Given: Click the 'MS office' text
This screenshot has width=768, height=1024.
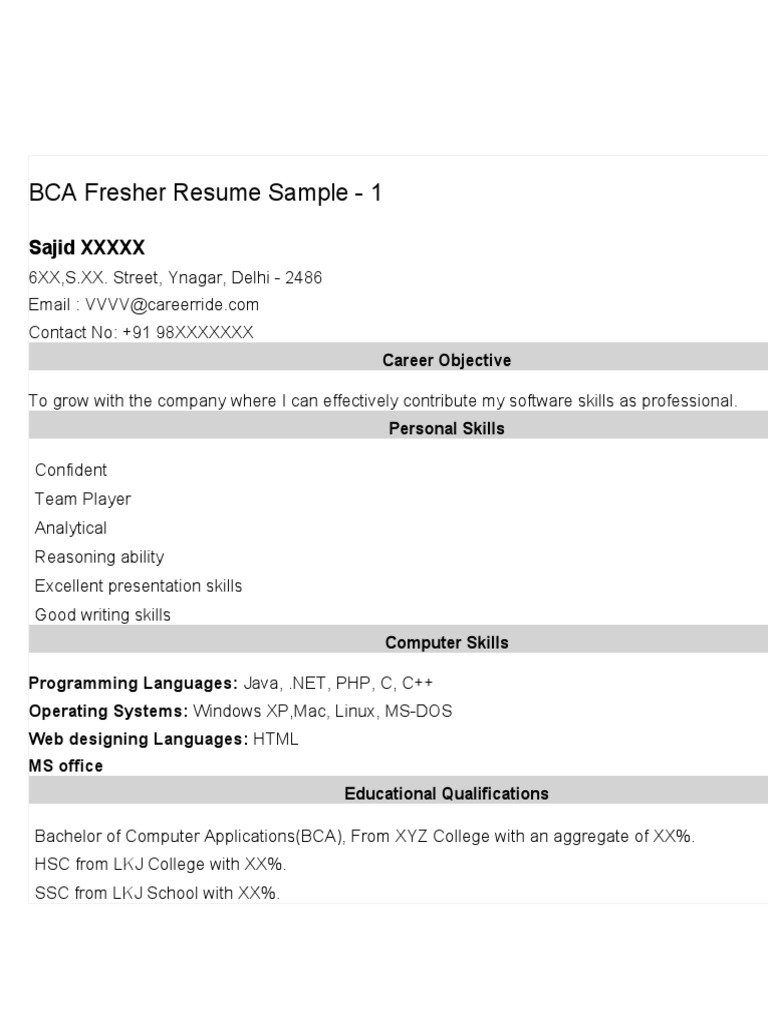Looking at the screenshot, I should [66, 766].
